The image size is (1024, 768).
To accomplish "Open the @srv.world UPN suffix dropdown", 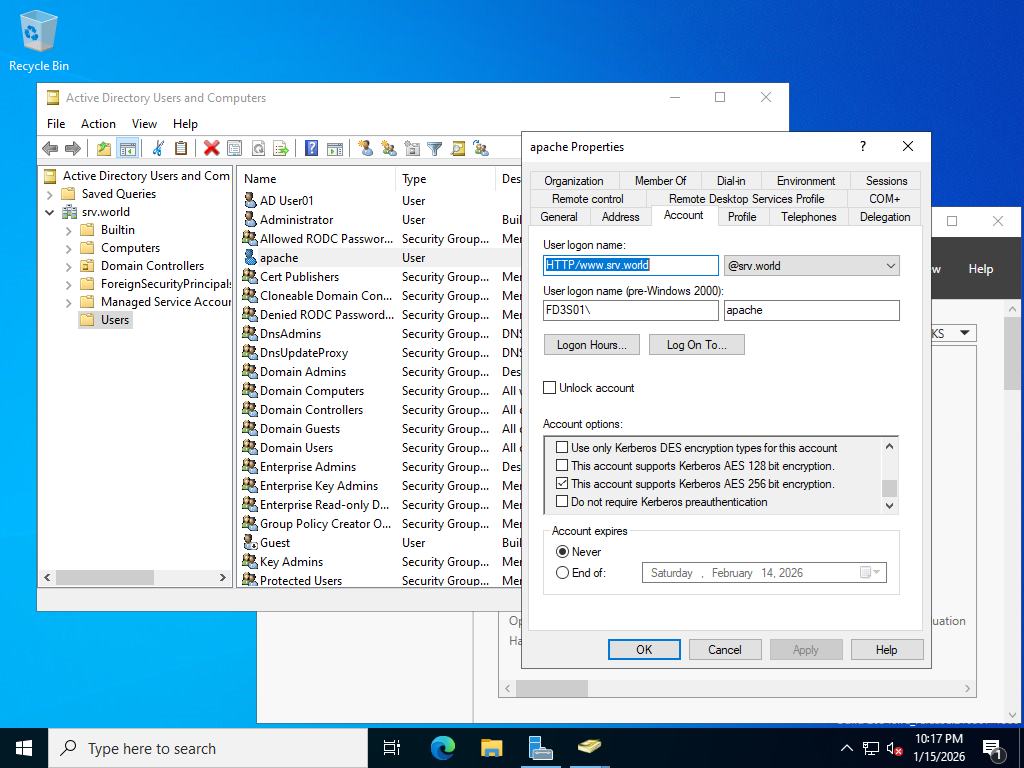I will 890,266.
